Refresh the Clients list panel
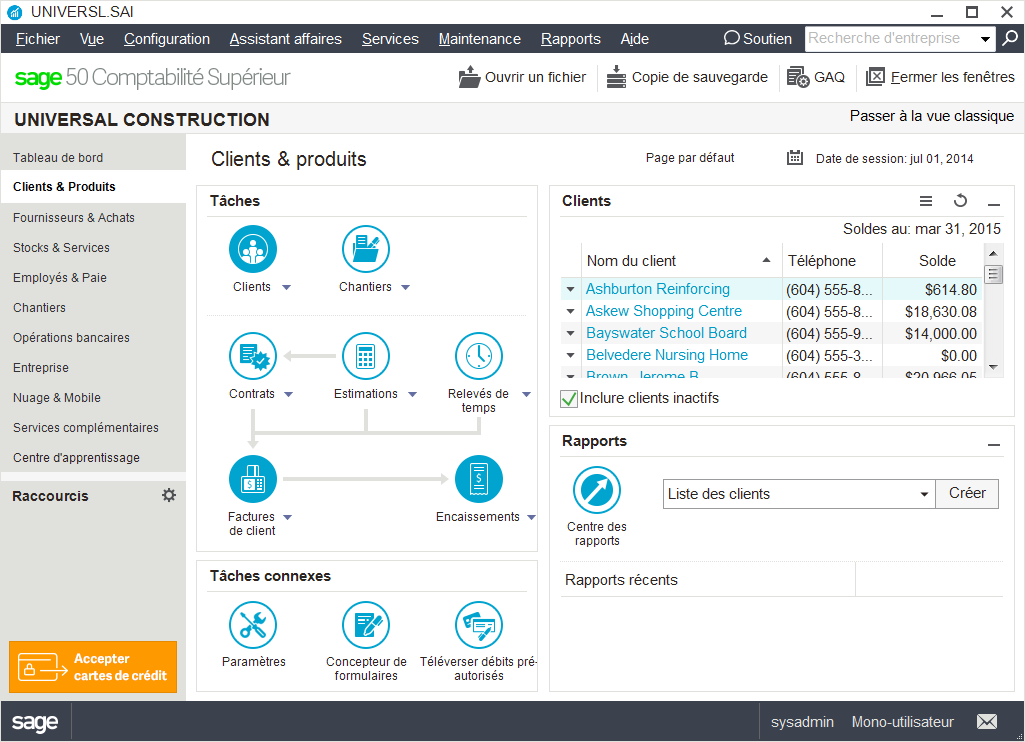1025x742 pixels. pos(960,201)
